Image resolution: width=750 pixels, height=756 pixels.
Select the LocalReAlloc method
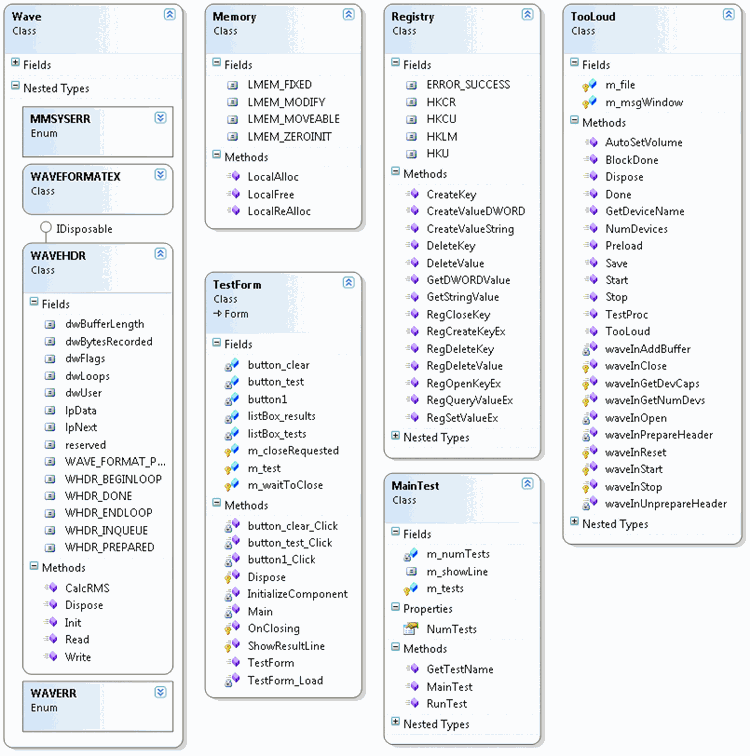coord(279,211)
